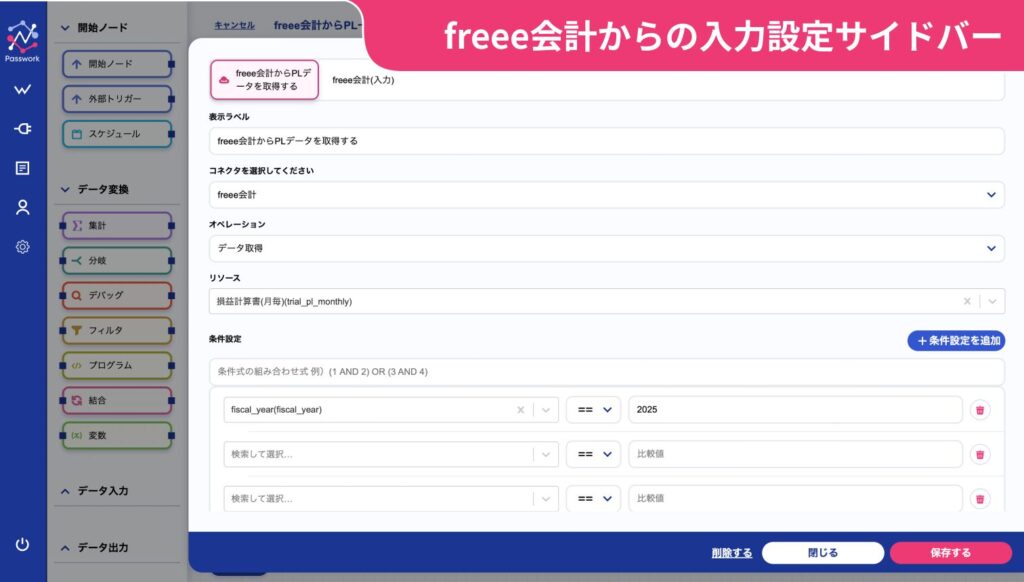The width and height of the screenshot is (1024, 582).
Task: Click the sigma icon on 集計 node
Action: 77,225
